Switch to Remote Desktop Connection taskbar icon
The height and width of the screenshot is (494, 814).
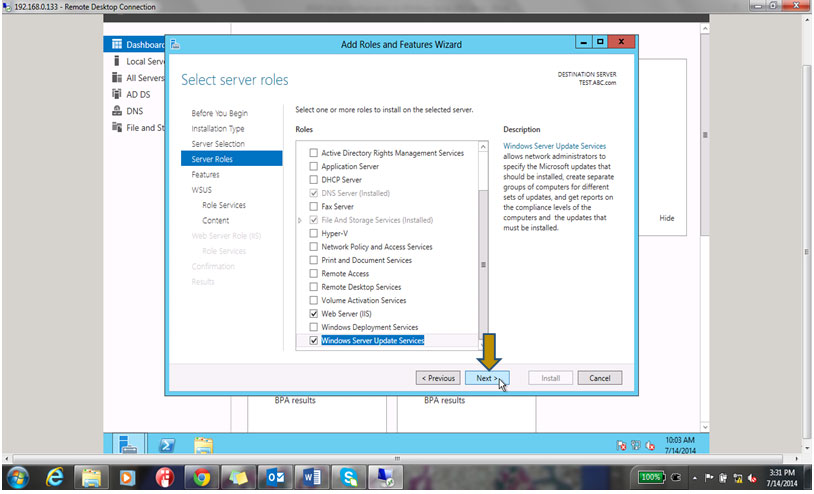click(385, 477)
